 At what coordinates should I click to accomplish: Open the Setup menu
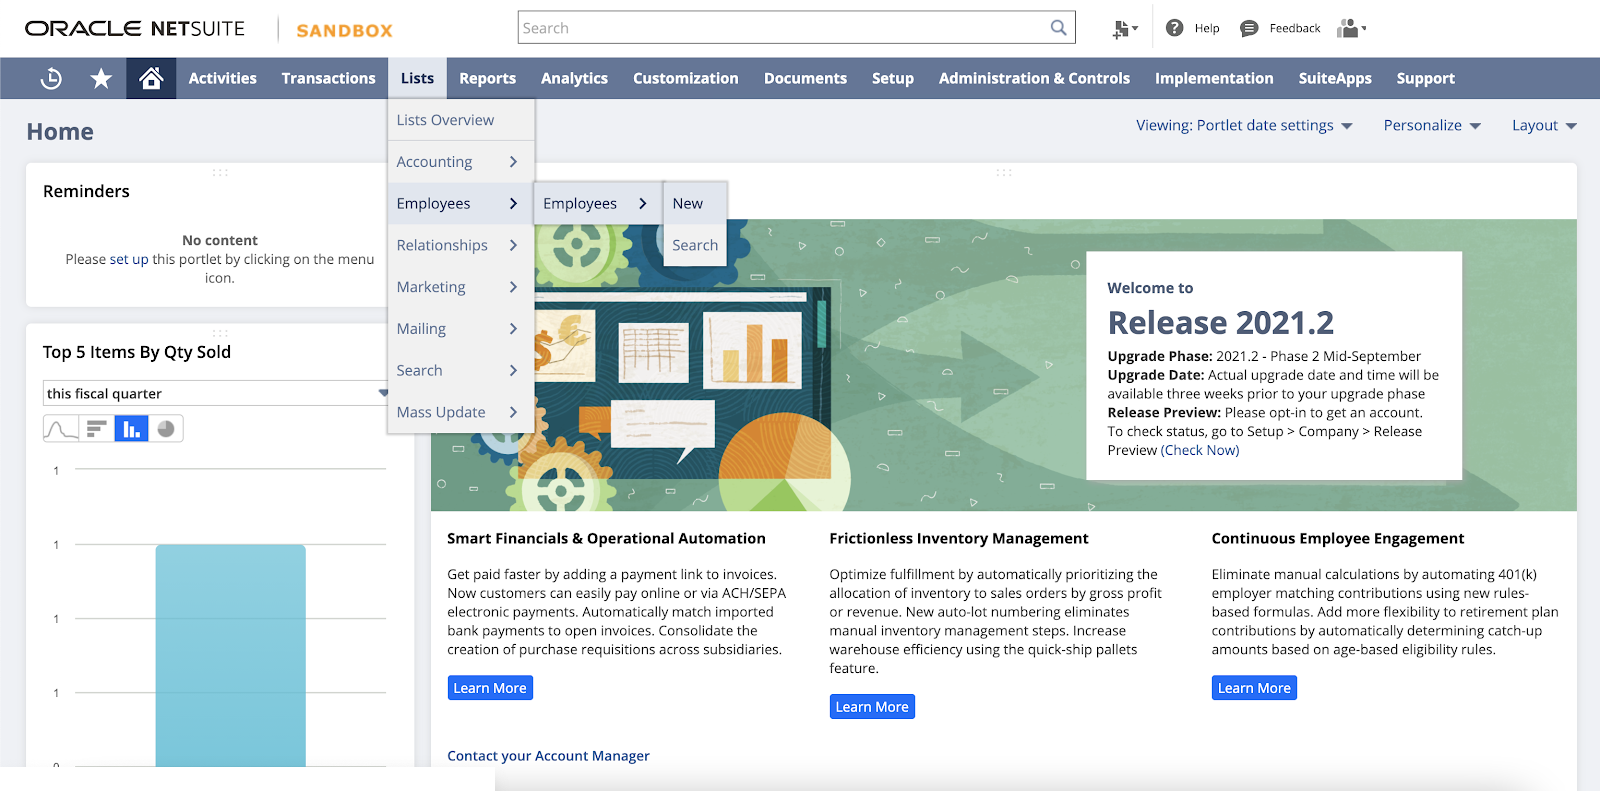click(892, 78)
